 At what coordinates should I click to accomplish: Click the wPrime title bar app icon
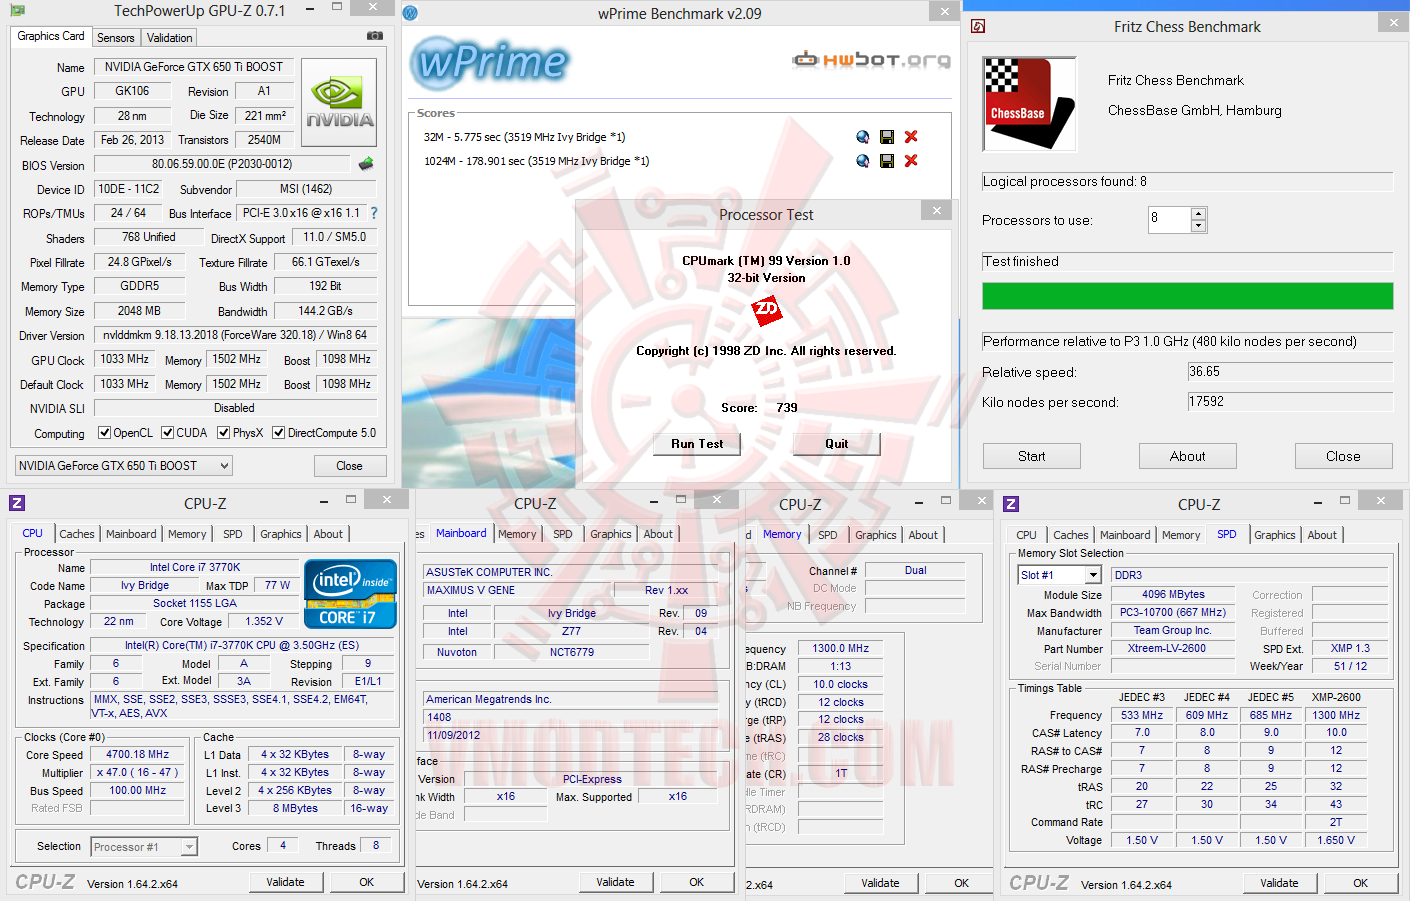[410, 13]
